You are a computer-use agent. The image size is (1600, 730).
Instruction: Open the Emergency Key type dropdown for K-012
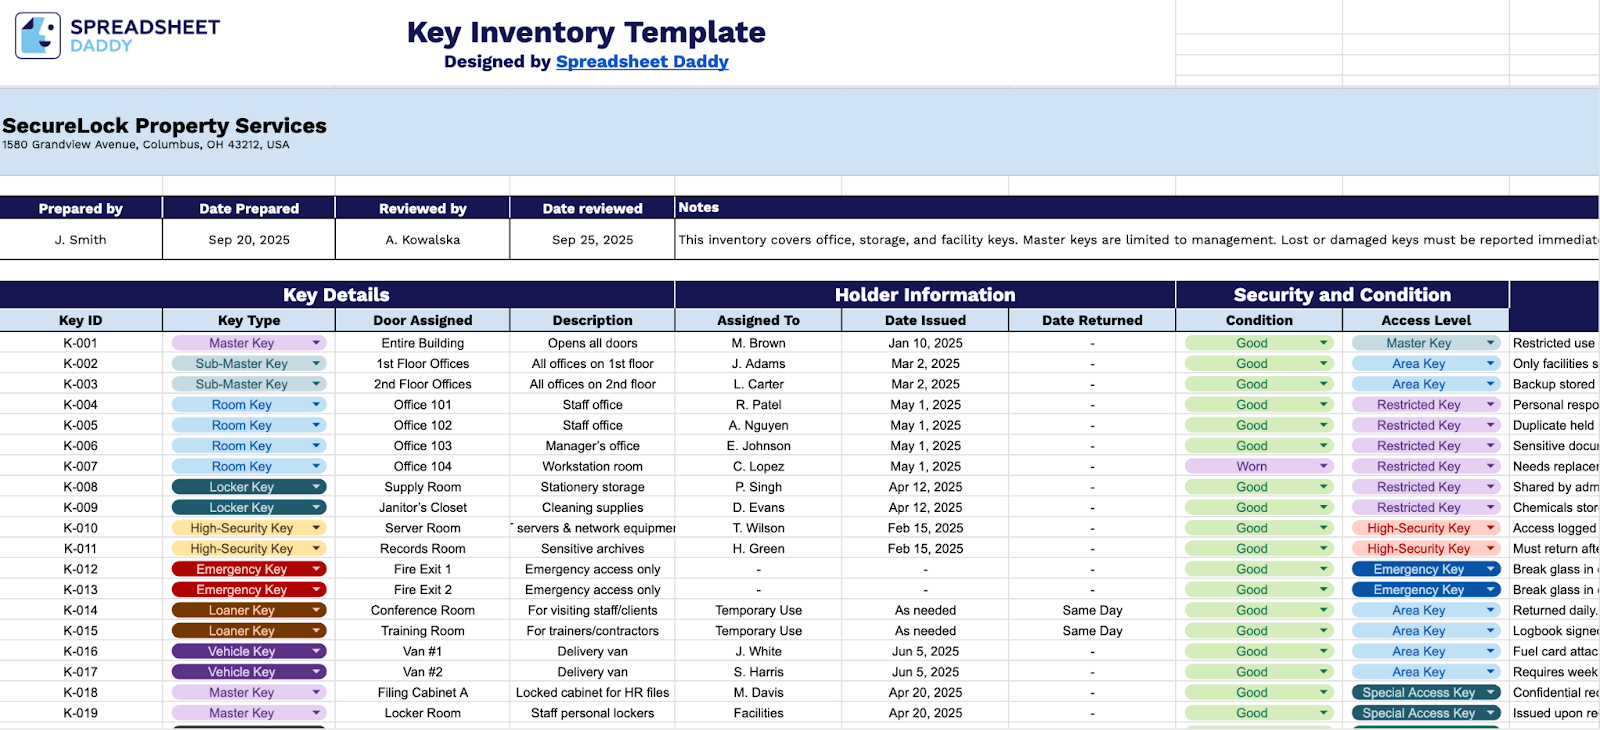317,568
